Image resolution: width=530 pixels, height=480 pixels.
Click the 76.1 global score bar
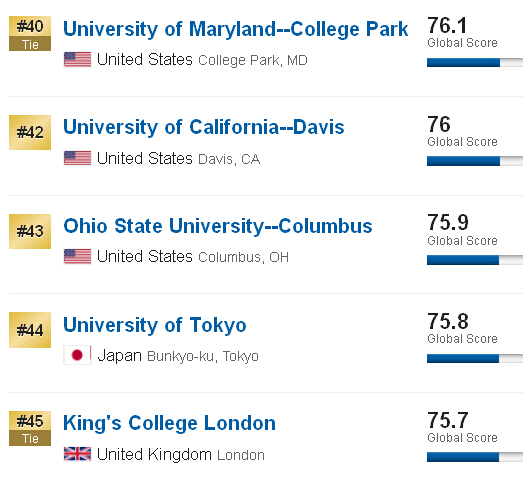click(475, 63)
